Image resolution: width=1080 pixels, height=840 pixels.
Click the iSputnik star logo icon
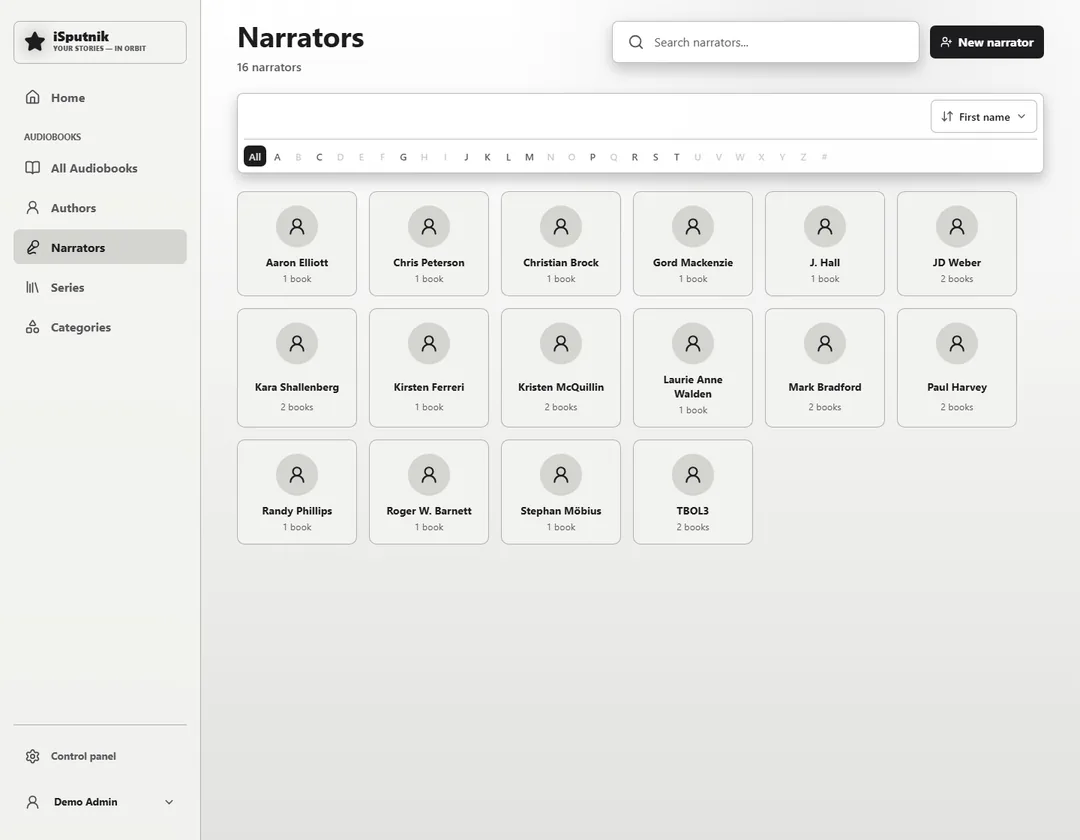34,42
